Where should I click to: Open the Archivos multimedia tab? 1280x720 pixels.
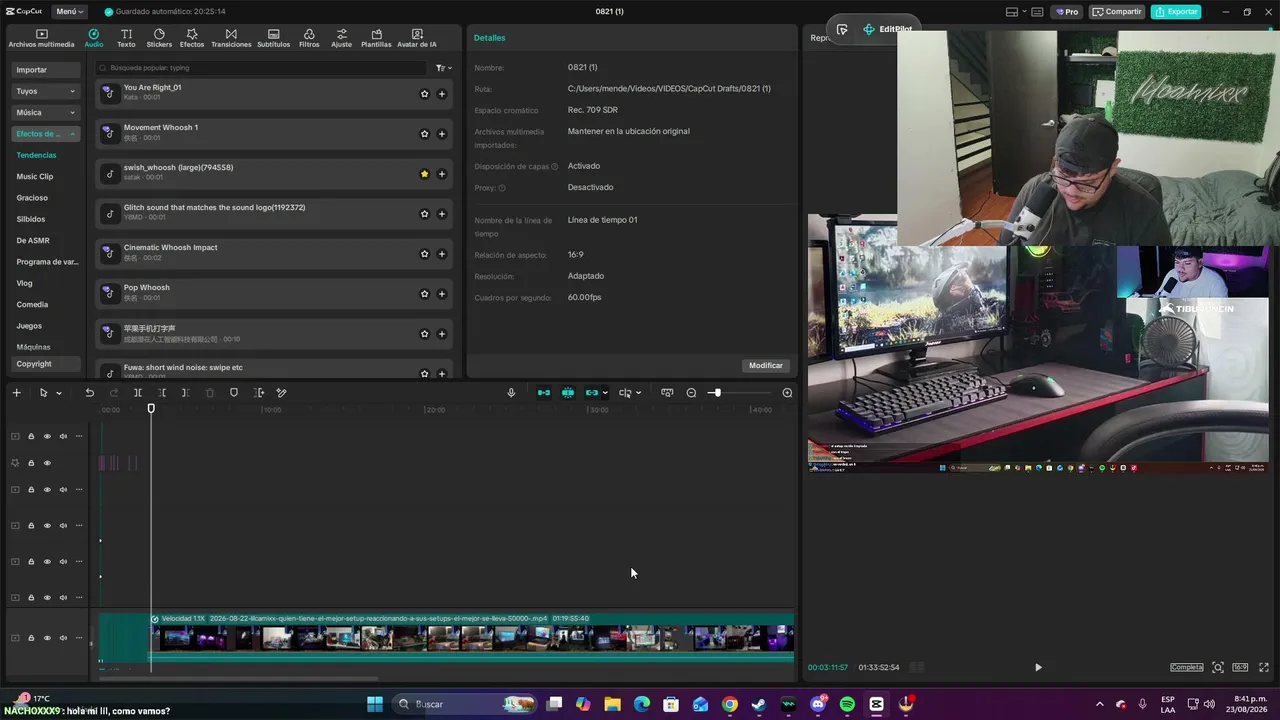click(x=41, y=38)
